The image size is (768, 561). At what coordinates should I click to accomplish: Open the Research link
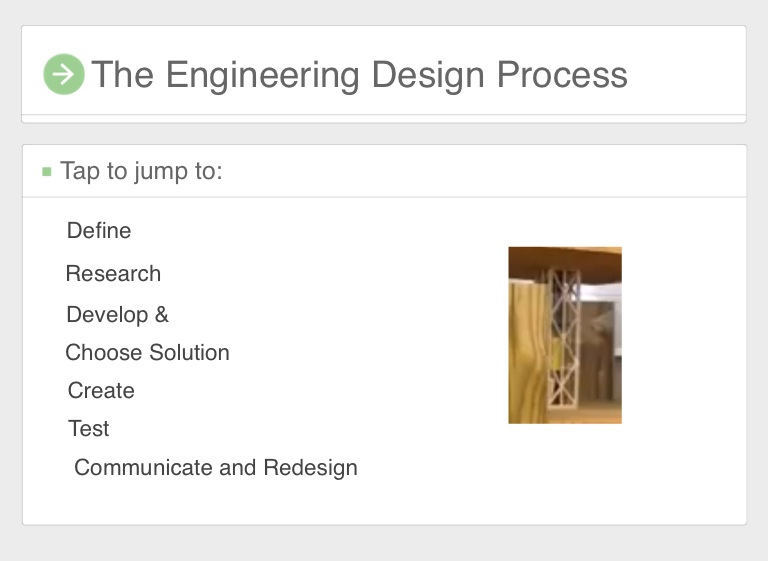click(113, 274)
